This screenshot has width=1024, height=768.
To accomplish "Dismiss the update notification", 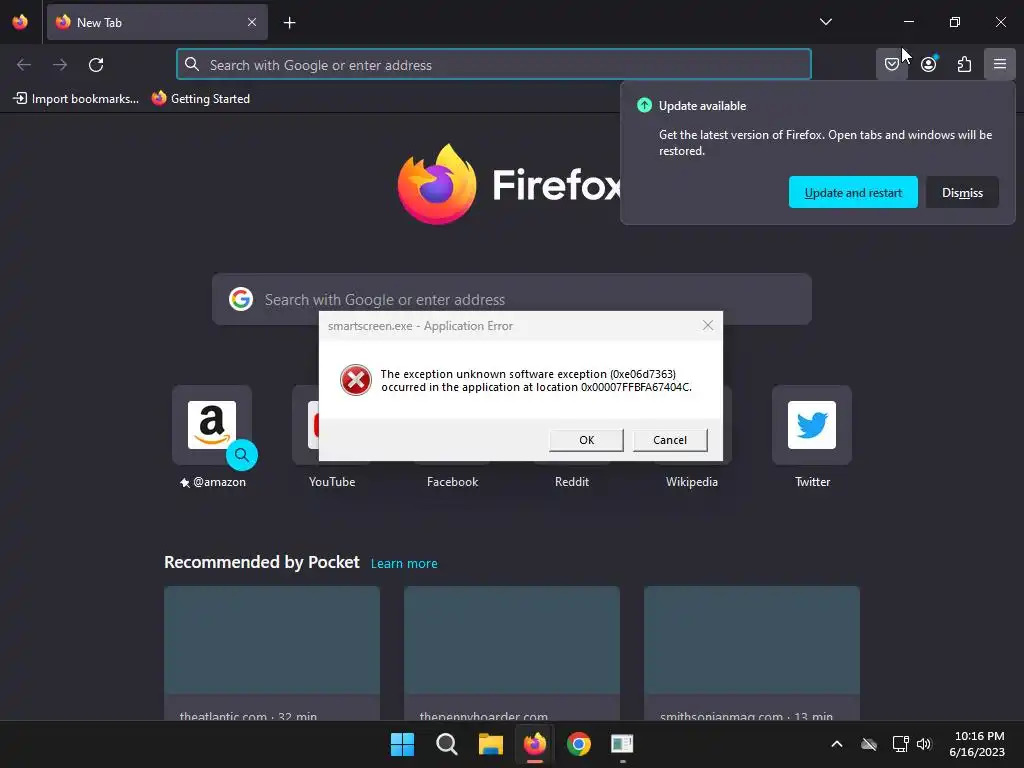I will click(962, 193).
